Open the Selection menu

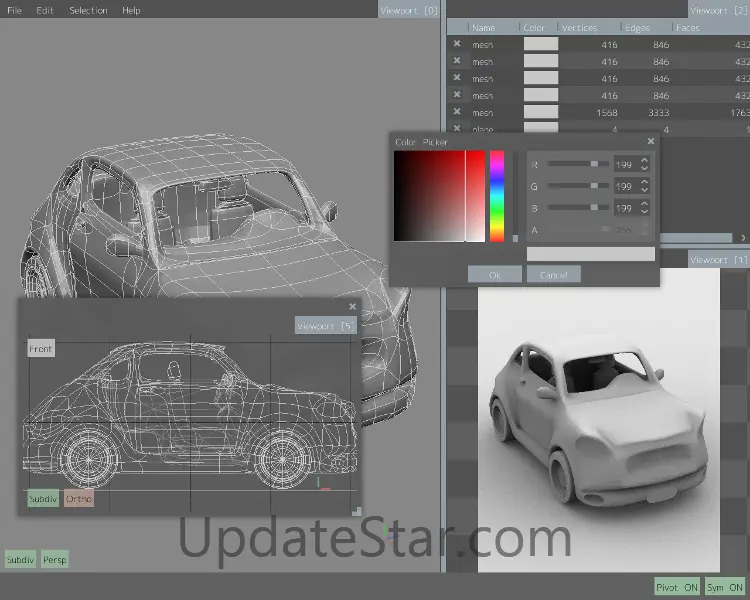(x=88, y=10)
